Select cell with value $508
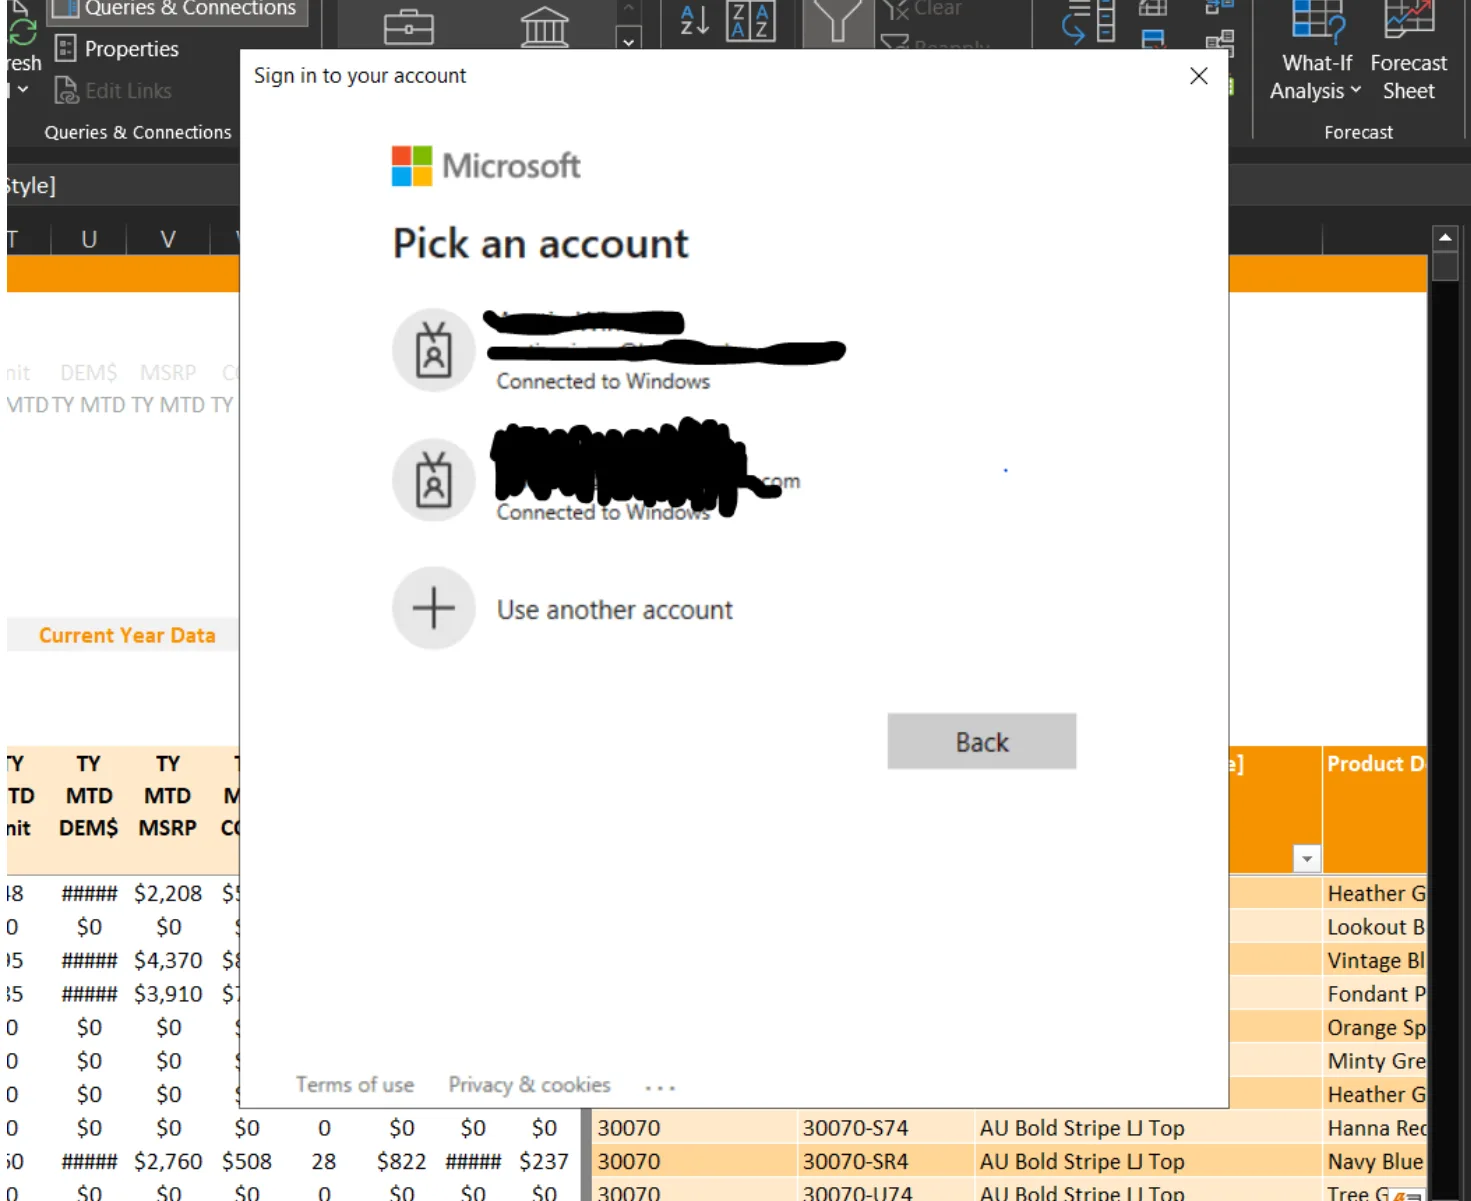The image size is (1471, 1201). click(247, 1161)
